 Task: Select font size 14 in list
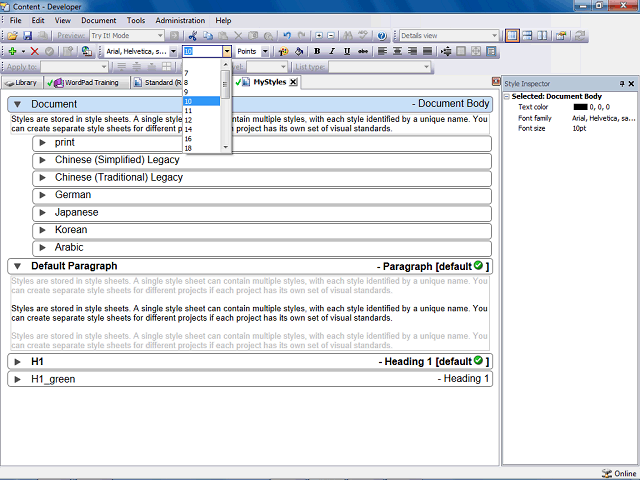[x=202, y=129]
